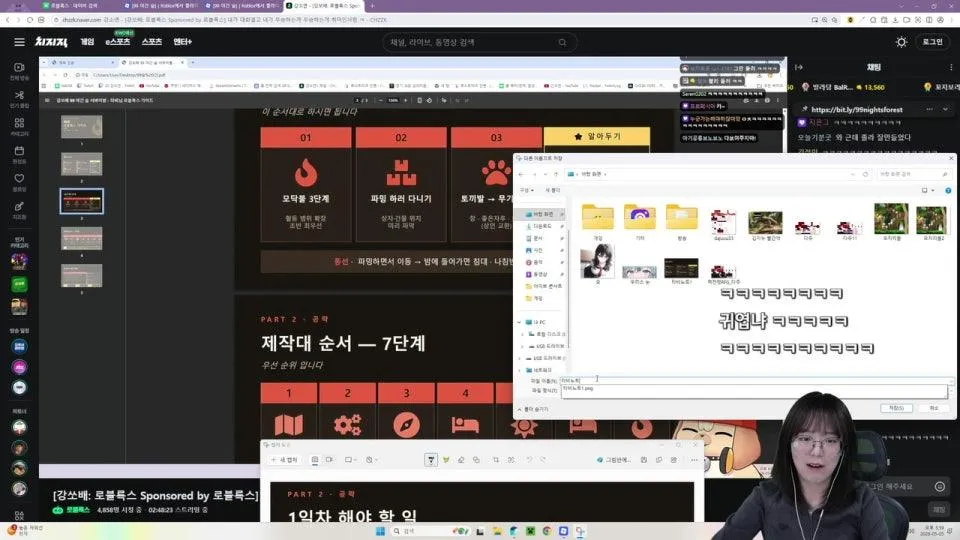Screen dimensions: 960x540
Task: Click 새 폴더 in Save dialog
Action: point(552,190)
